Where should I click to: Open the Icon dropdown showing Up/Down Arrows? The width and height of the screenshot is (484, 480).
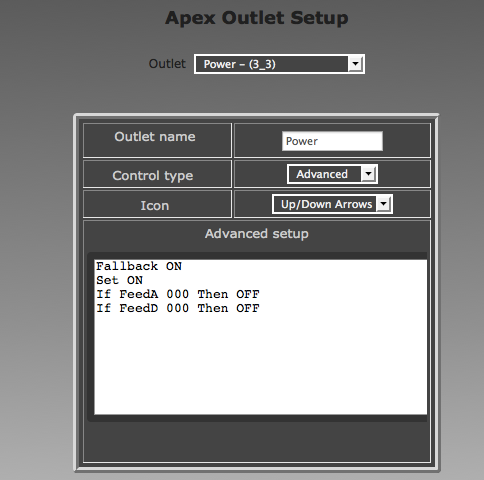pyautogui.click(x=332, y=204)
